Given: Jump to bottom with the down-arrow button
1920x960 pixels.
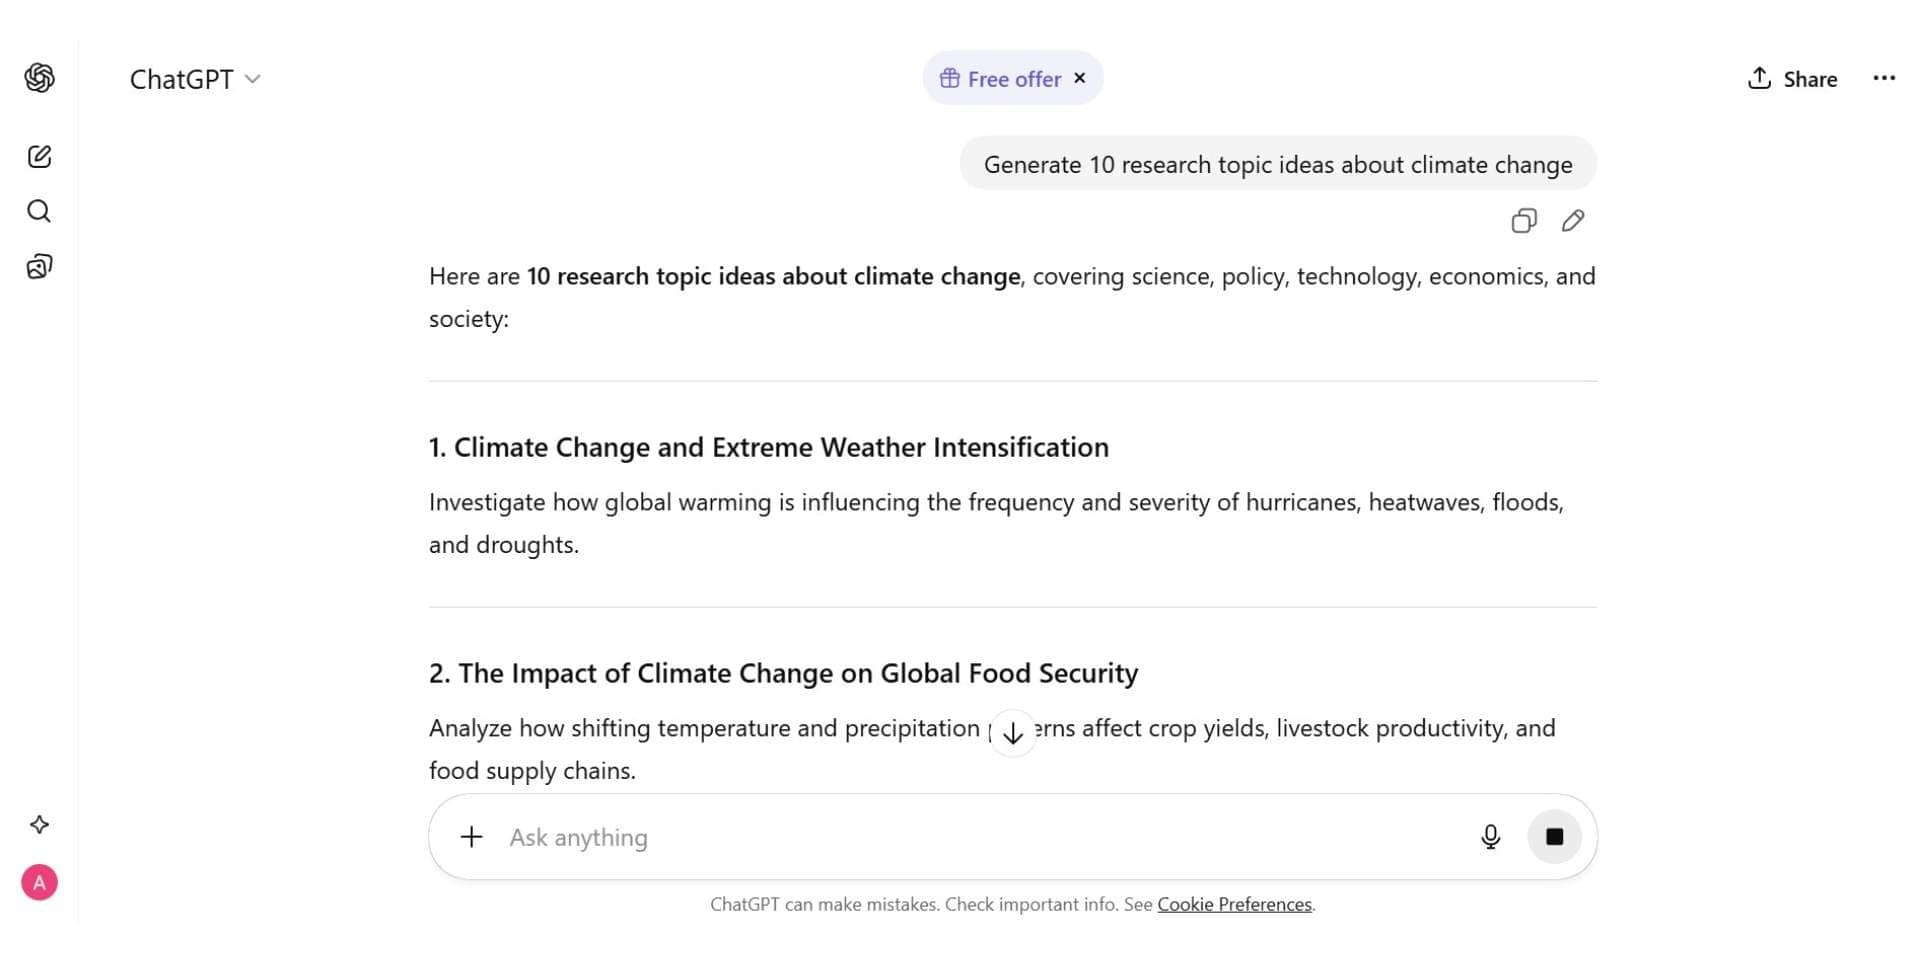Looking at the screenshot, I should (x=1013, y=733).
